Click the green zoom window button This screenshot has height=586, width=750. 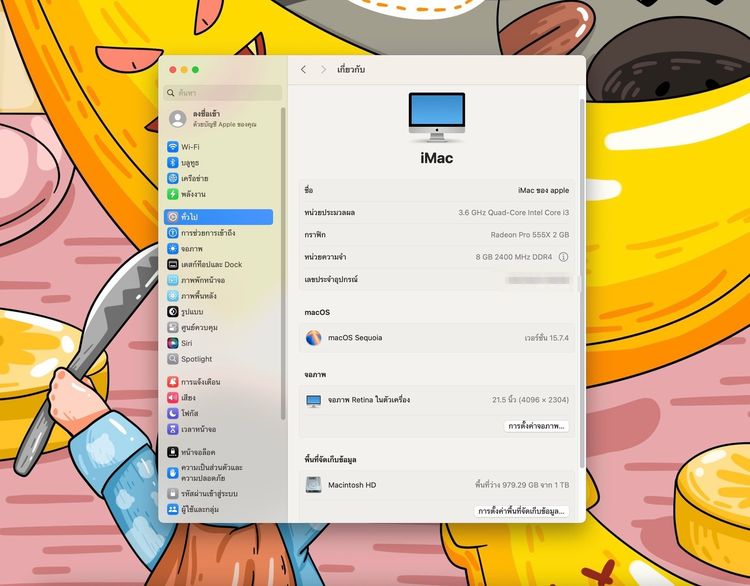(x=195, y=70)
